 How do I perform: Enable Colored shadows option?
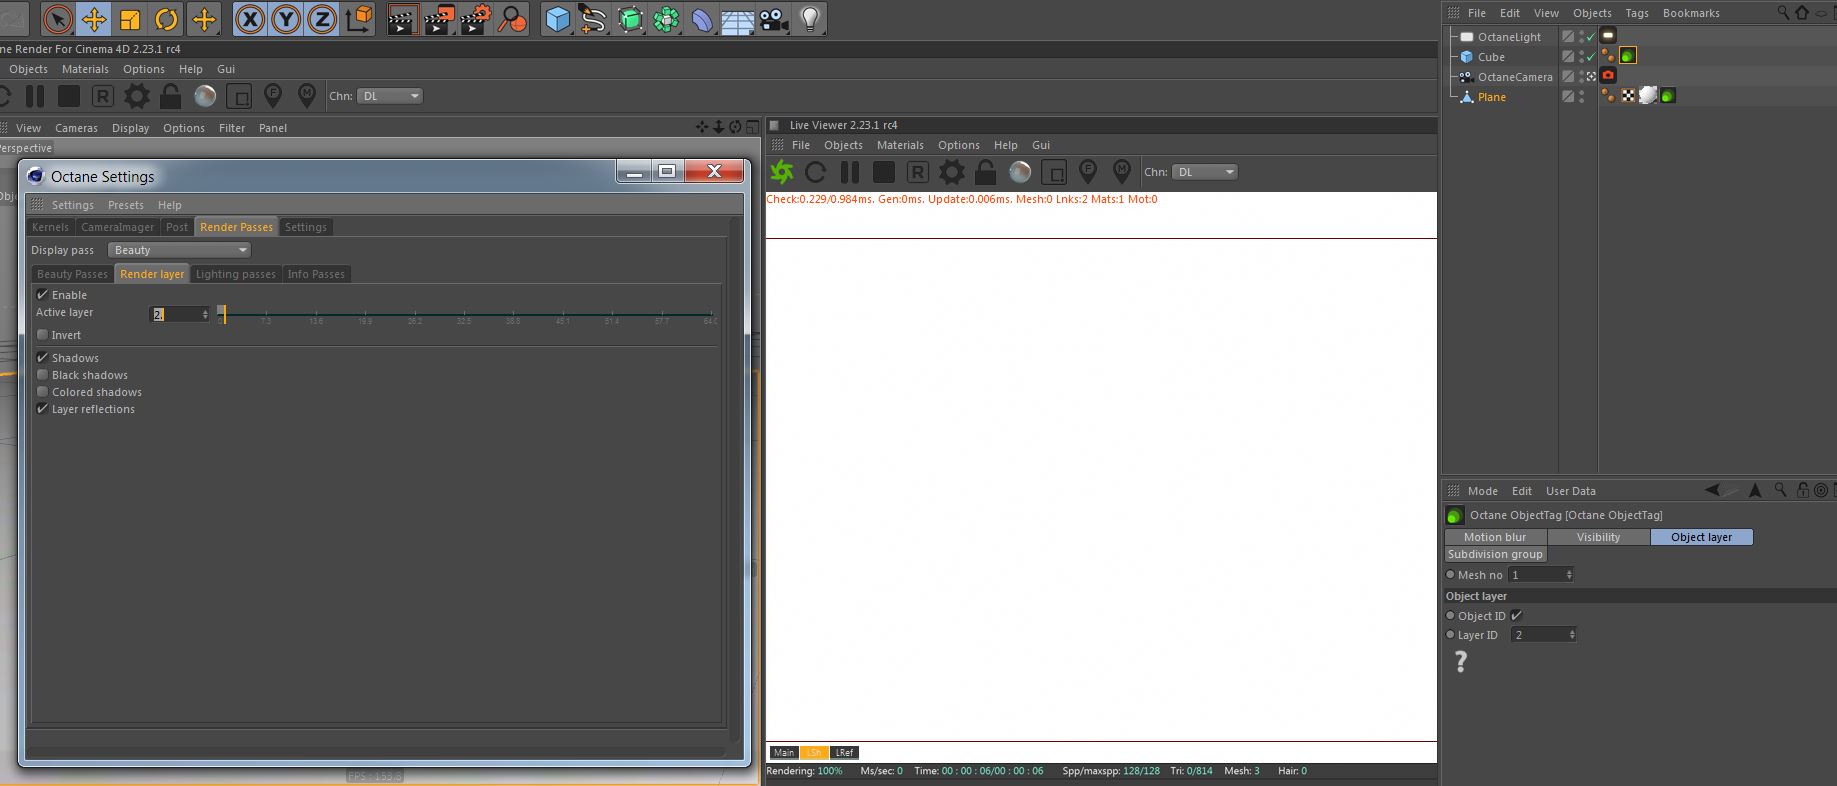click(x=42, y=392)
